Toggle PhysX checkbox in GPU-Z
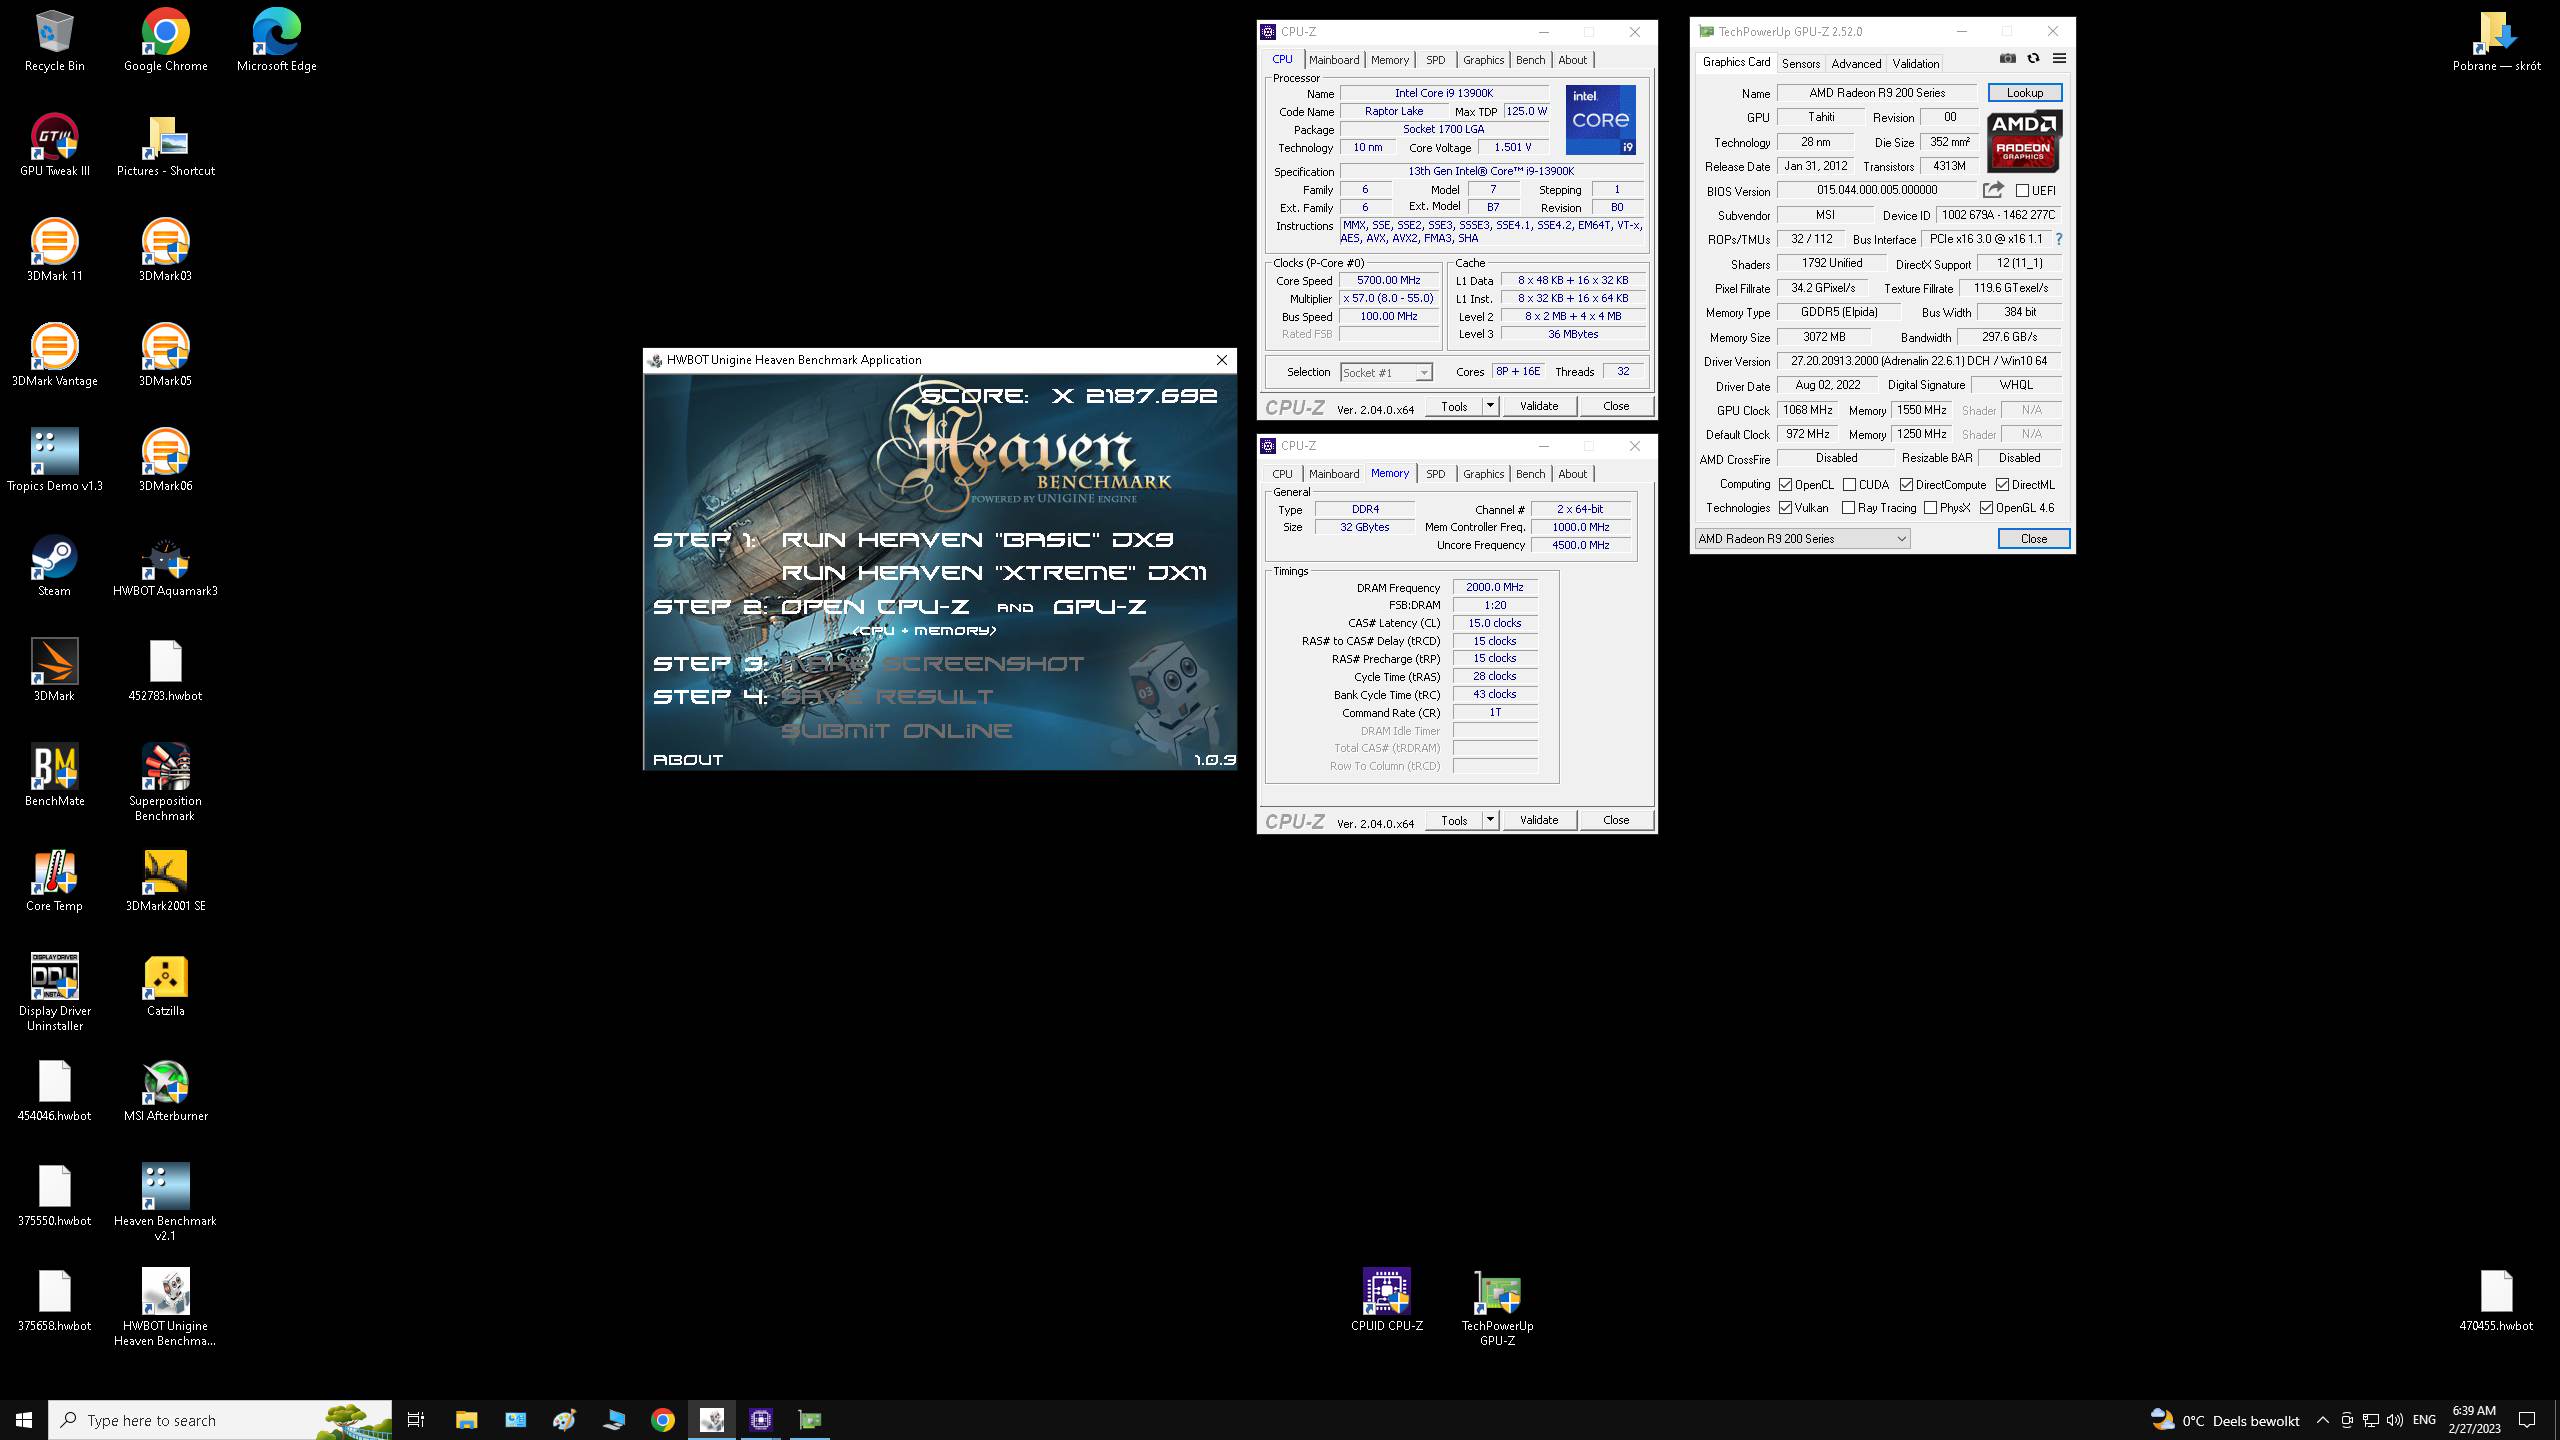 pyautogui.click(x=1930, y=508)
